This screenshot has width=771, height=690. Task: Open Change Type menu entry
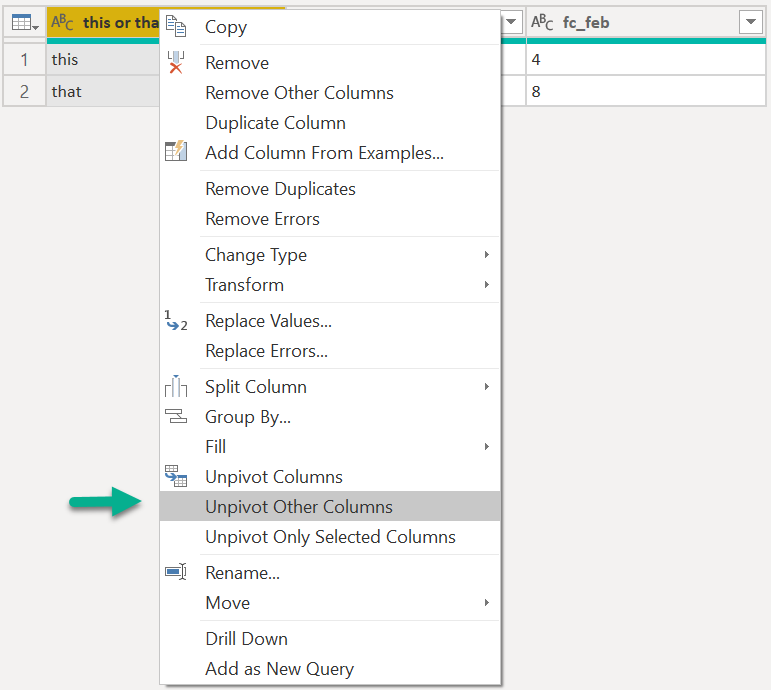(x=330, y=255)
